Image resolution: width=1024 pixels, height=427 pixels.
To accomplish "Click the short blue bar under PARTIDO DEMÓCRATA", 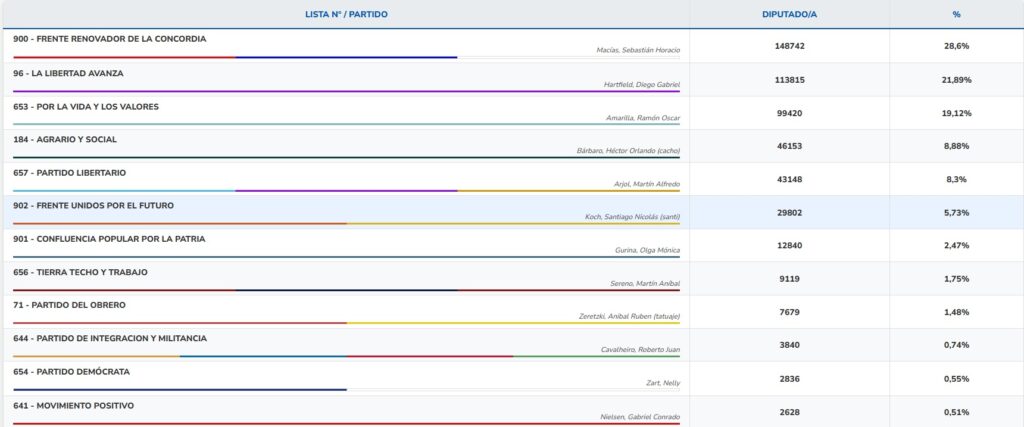I will point(180,390).
